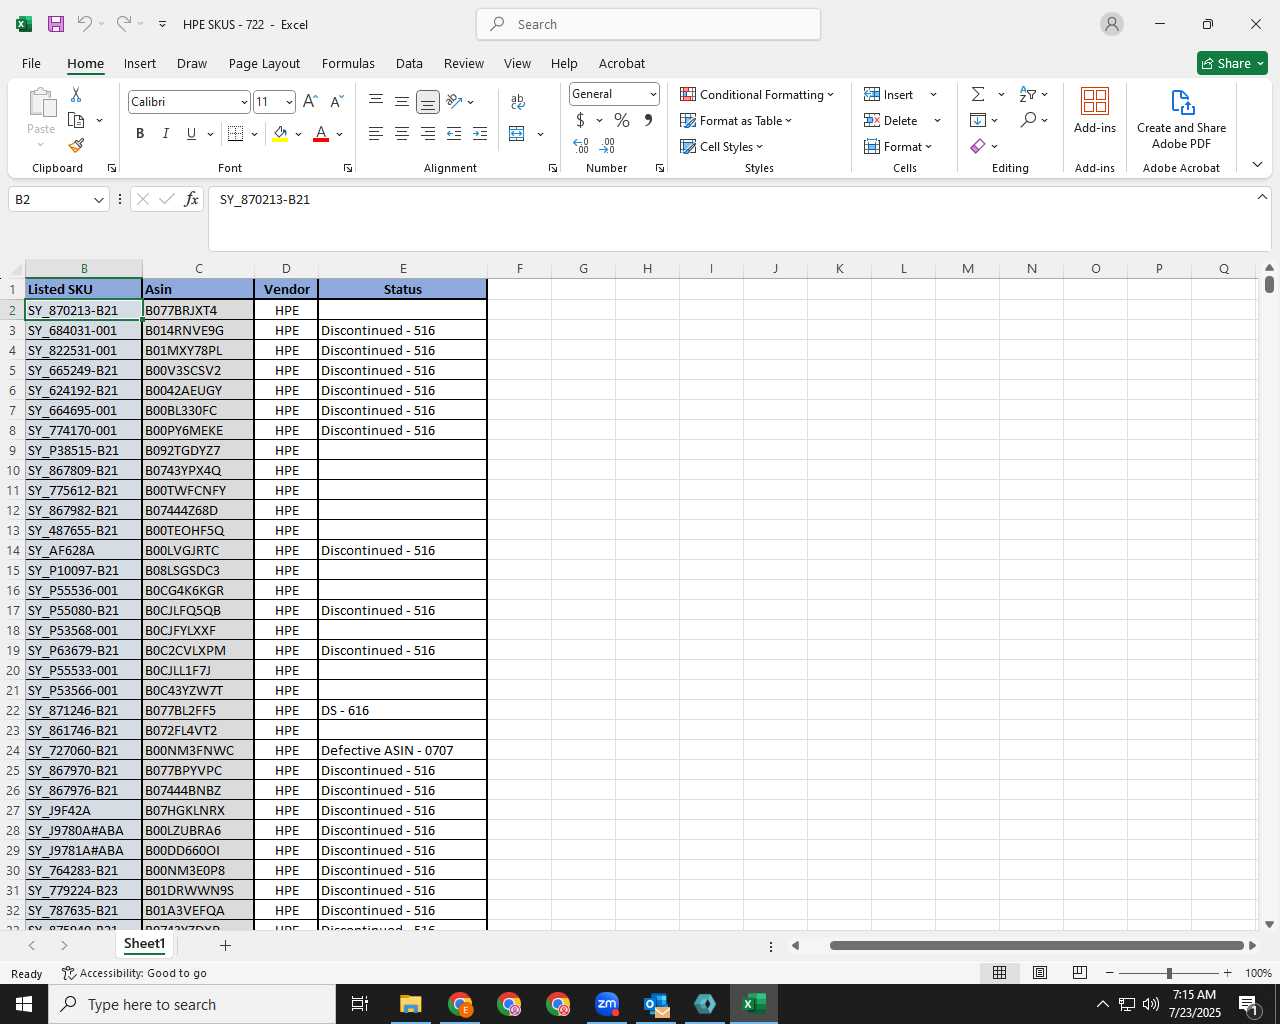Switch to the Data tab
The height and width of the screenshot is (1024, 1280).
point(409,63)
